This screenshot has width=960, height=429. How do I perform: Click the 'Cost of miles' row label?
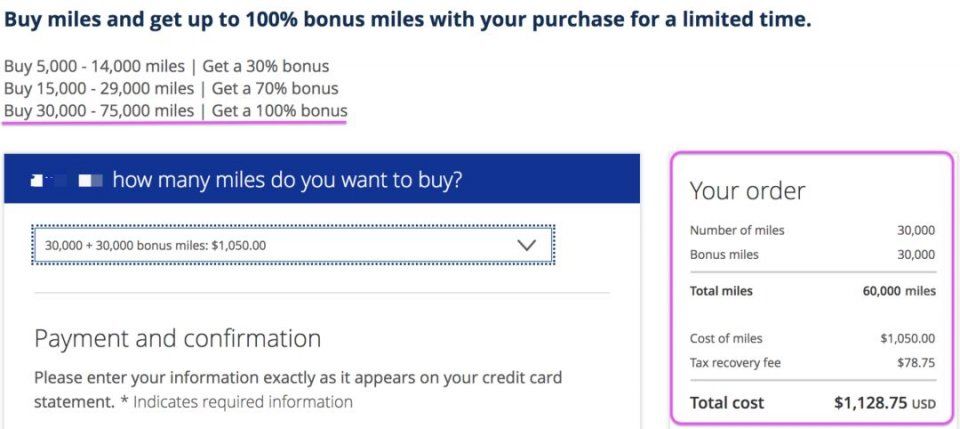[726, 338]
